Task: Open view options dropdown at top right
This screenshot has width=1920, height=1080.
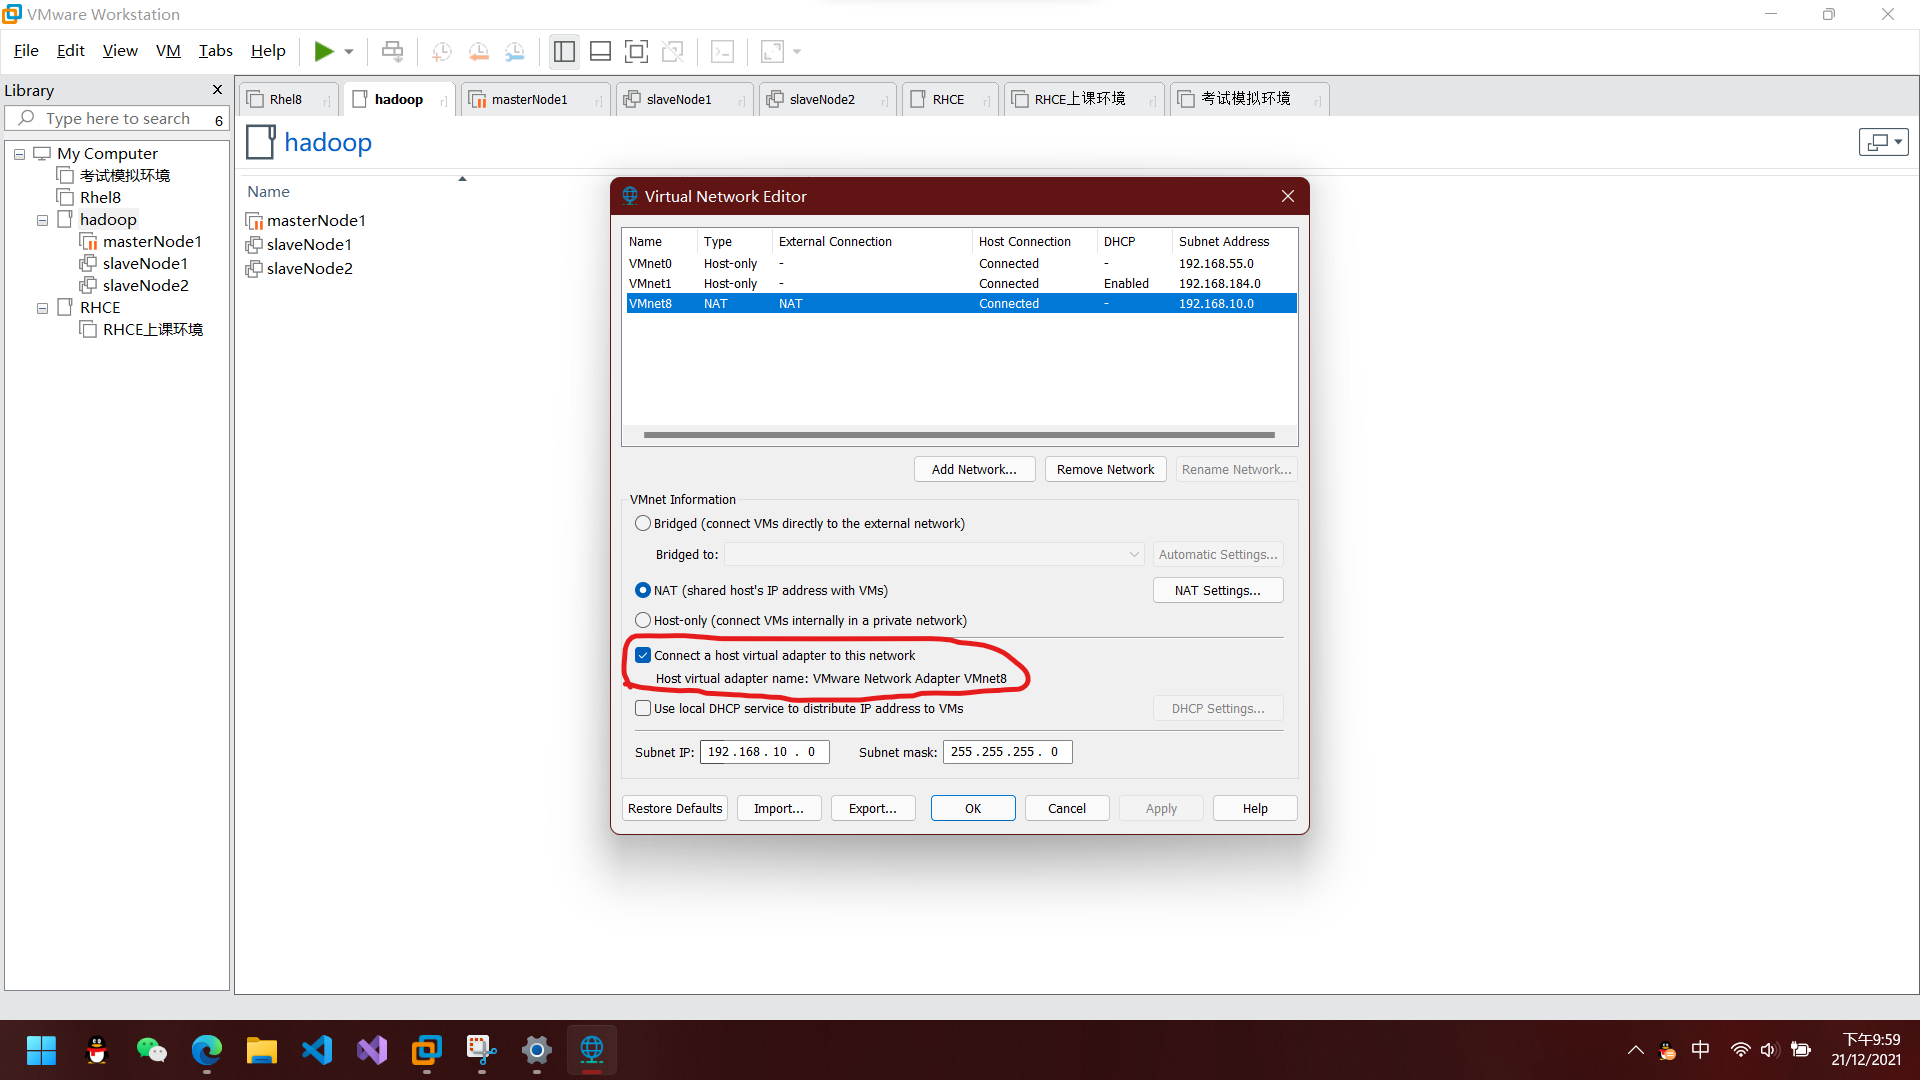Action: pyautogui.click(x=1884, y=142)
